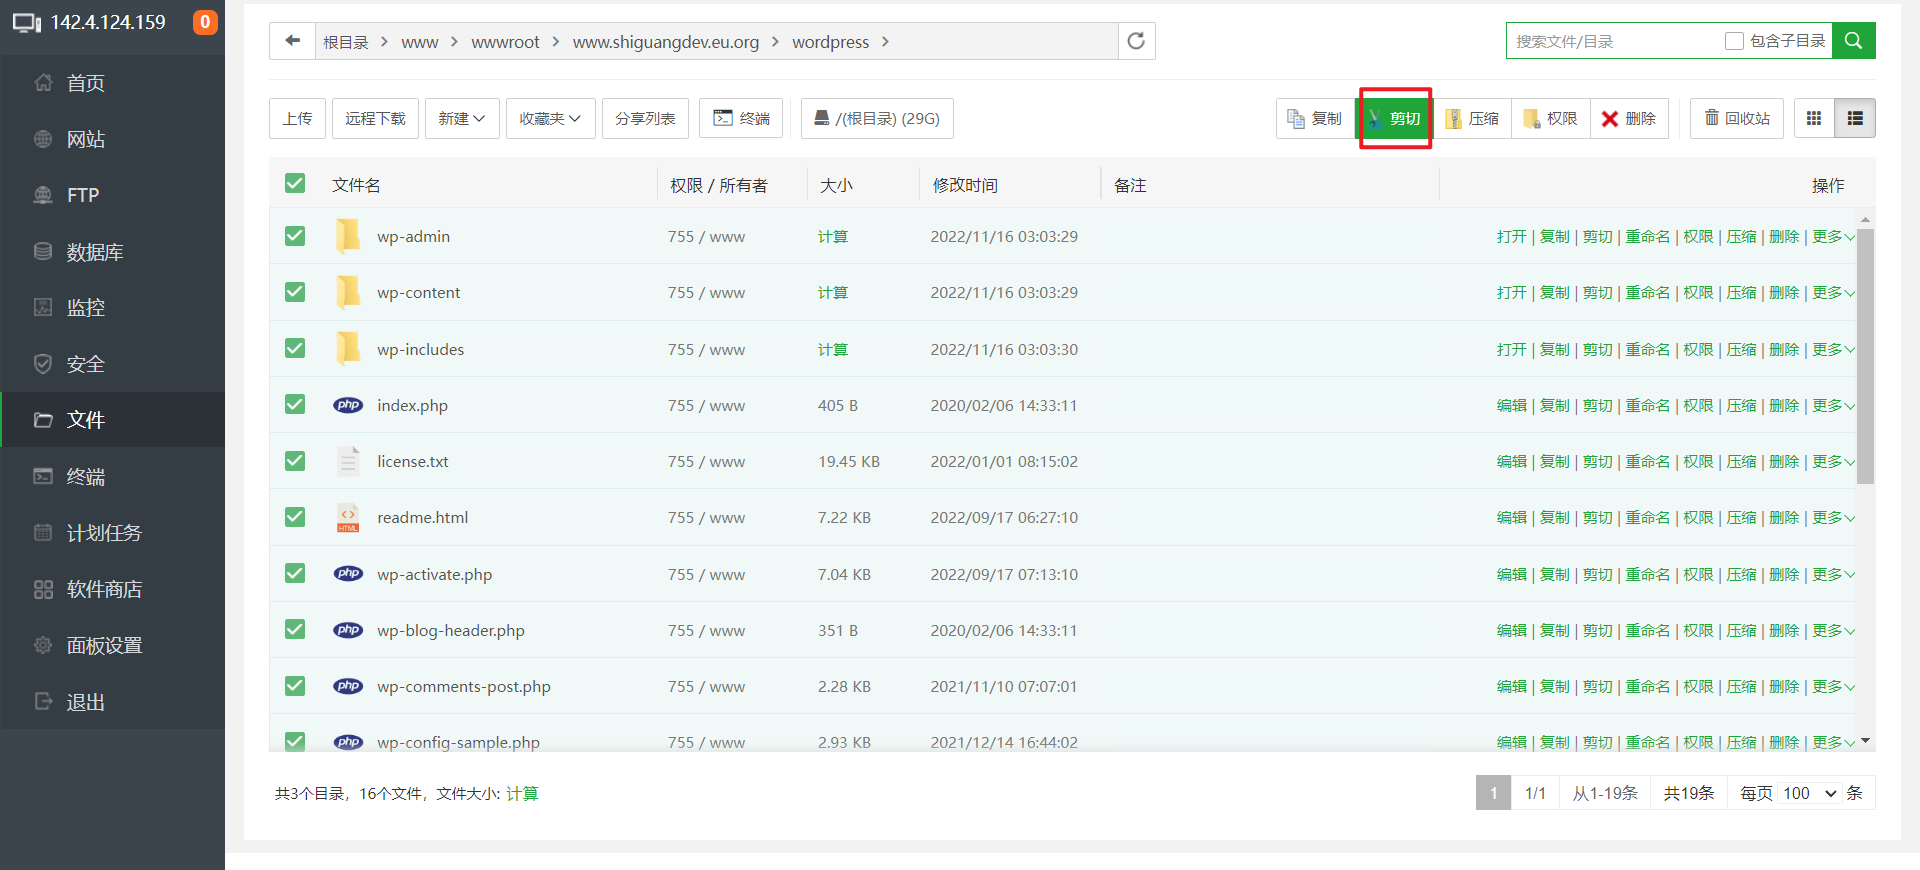Expand 更多 menu for wp-comments-post.php row

1834,687
